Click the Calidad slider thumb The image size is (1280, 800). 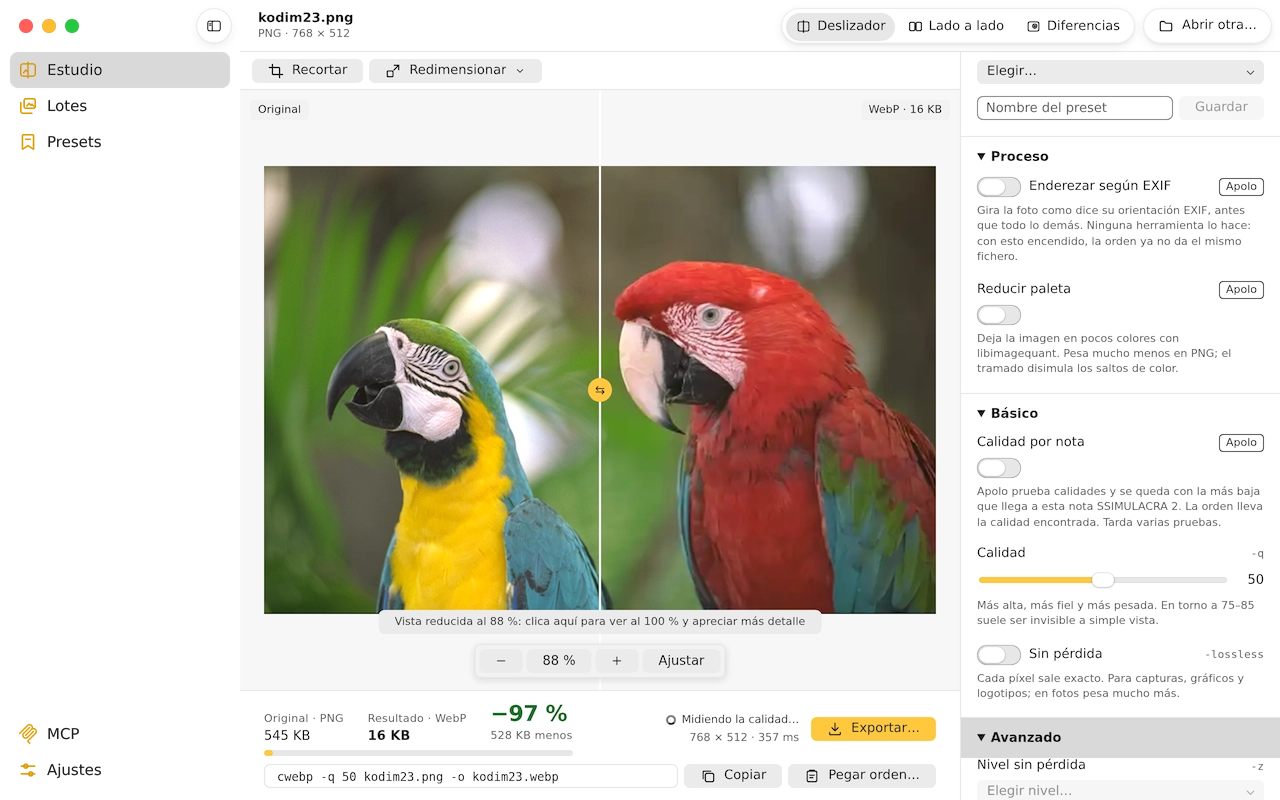1102,580
